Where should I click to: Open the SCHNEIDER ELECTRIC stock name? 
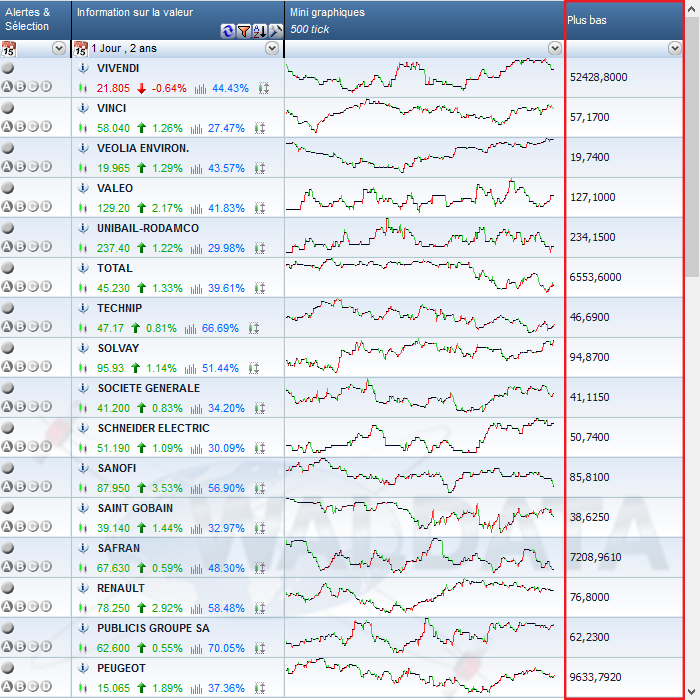[153, 428]
